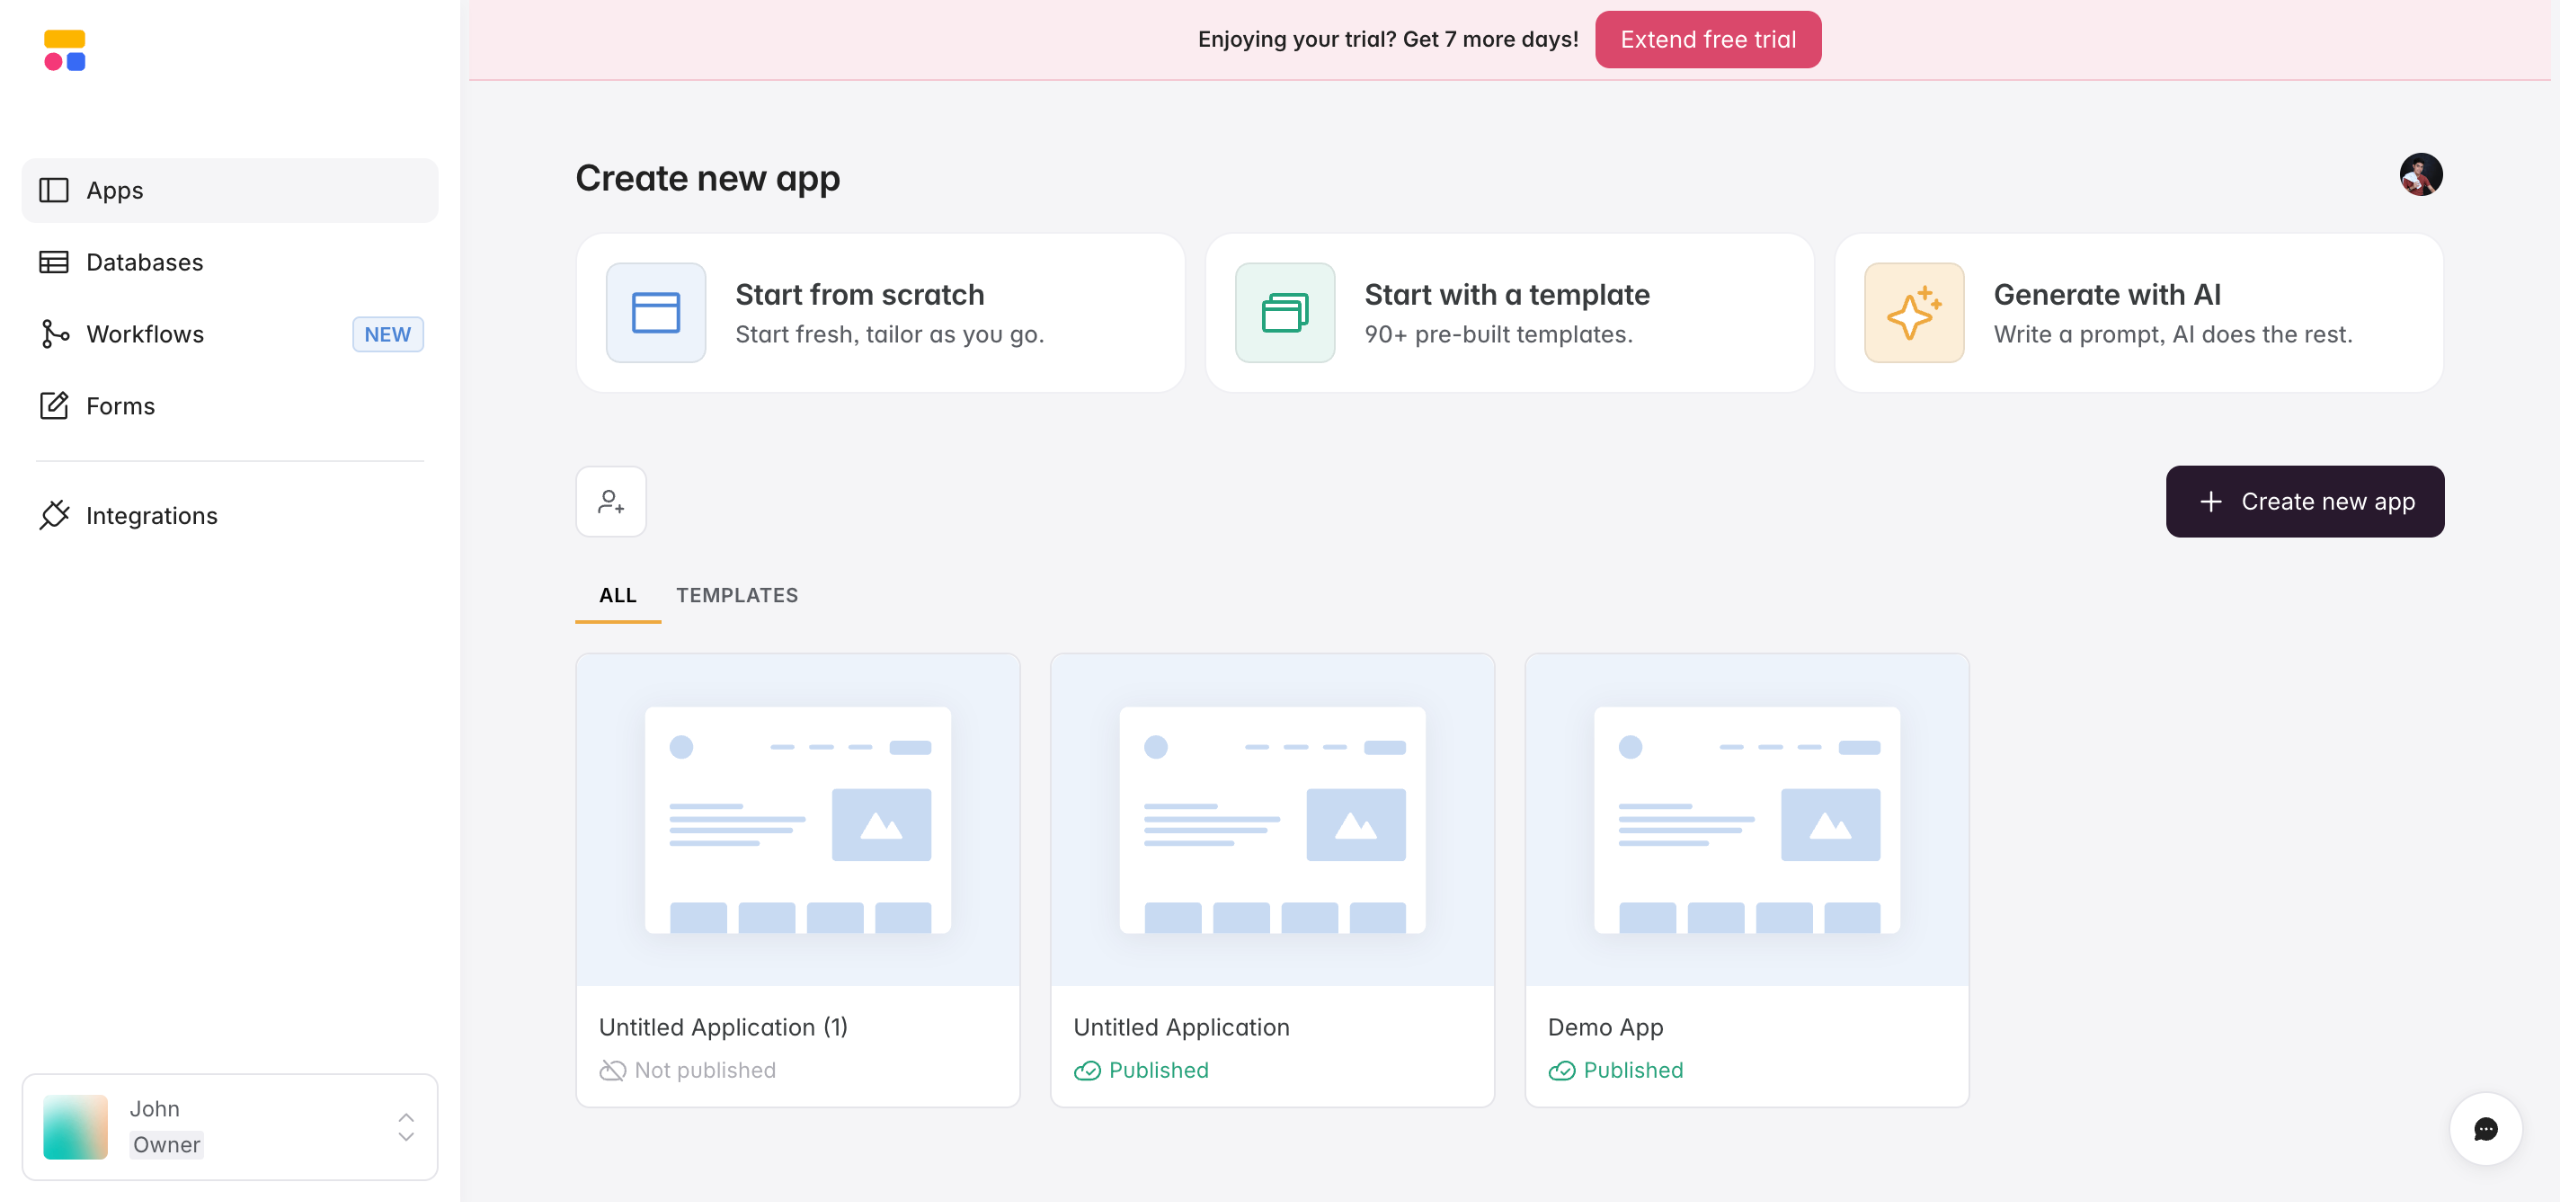Go to Databases in sidebar
Screen dimensions: 2560x1202
[x=144, y=262]
